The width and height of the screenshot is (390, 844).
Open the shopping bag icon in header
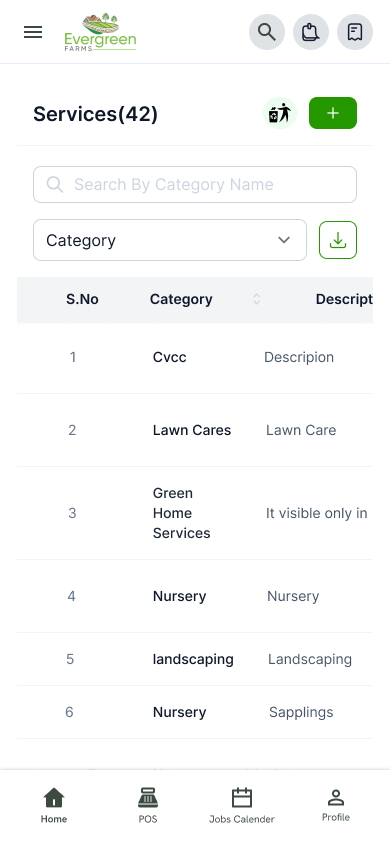311,32
